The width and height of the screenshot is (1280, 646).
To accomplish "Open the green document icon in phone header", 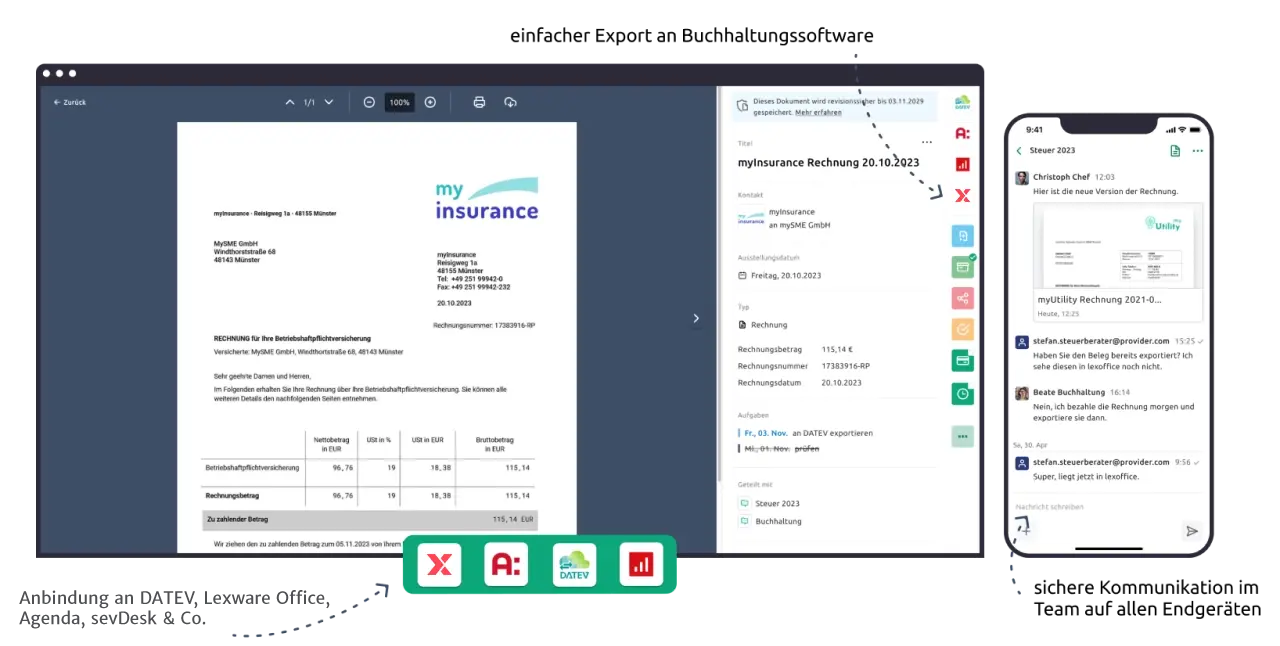I will pyautogui.click(x=1175, y=151).
